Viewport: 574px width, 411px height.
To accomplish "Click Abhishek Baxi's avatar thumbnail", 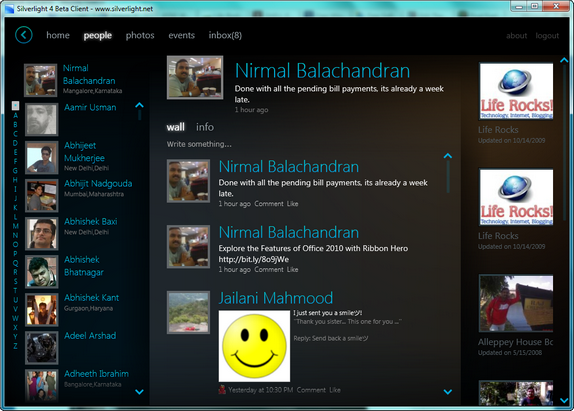I will coord(42,234).
